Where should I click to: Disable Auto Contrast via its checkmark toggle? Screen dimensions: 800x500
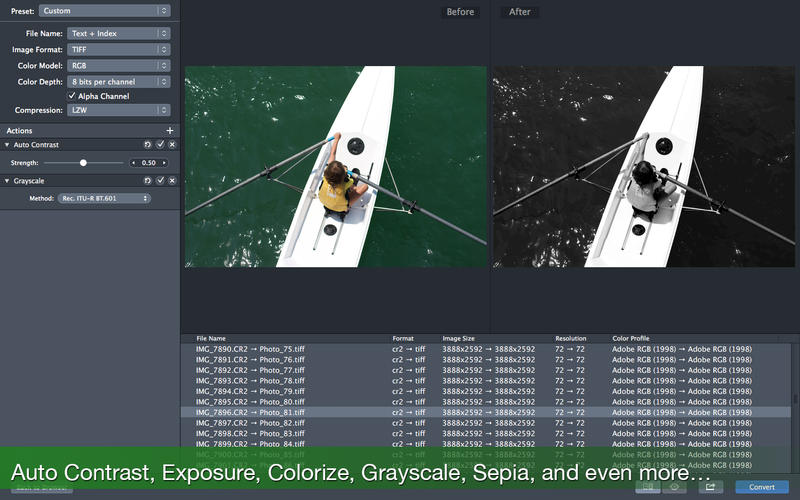[160, 145]
